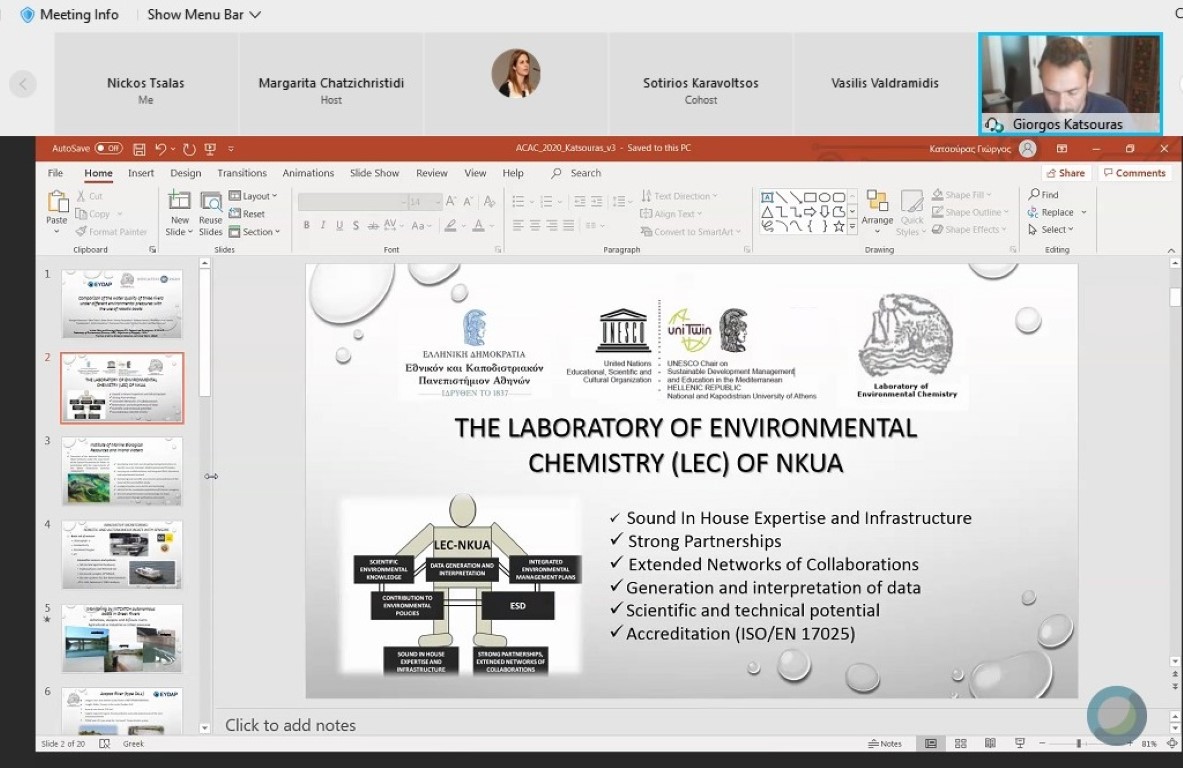
Task: Click the Share button
Action: [1066, 173]
